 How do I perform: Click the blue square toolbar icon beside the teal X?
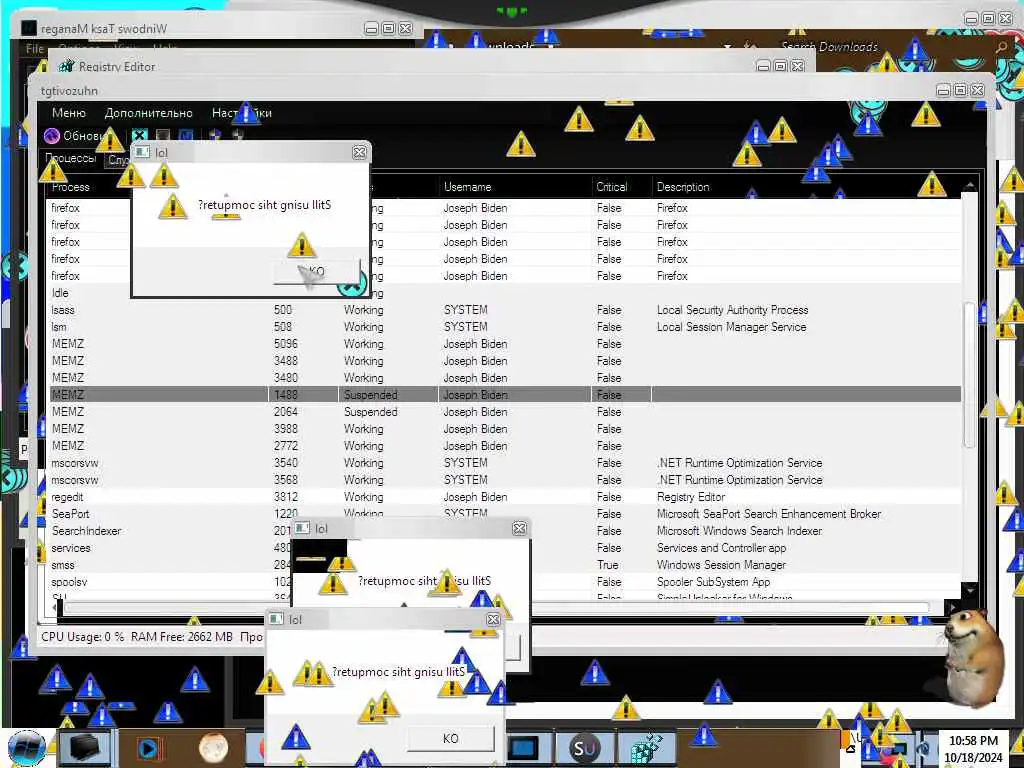pos(186,135)
